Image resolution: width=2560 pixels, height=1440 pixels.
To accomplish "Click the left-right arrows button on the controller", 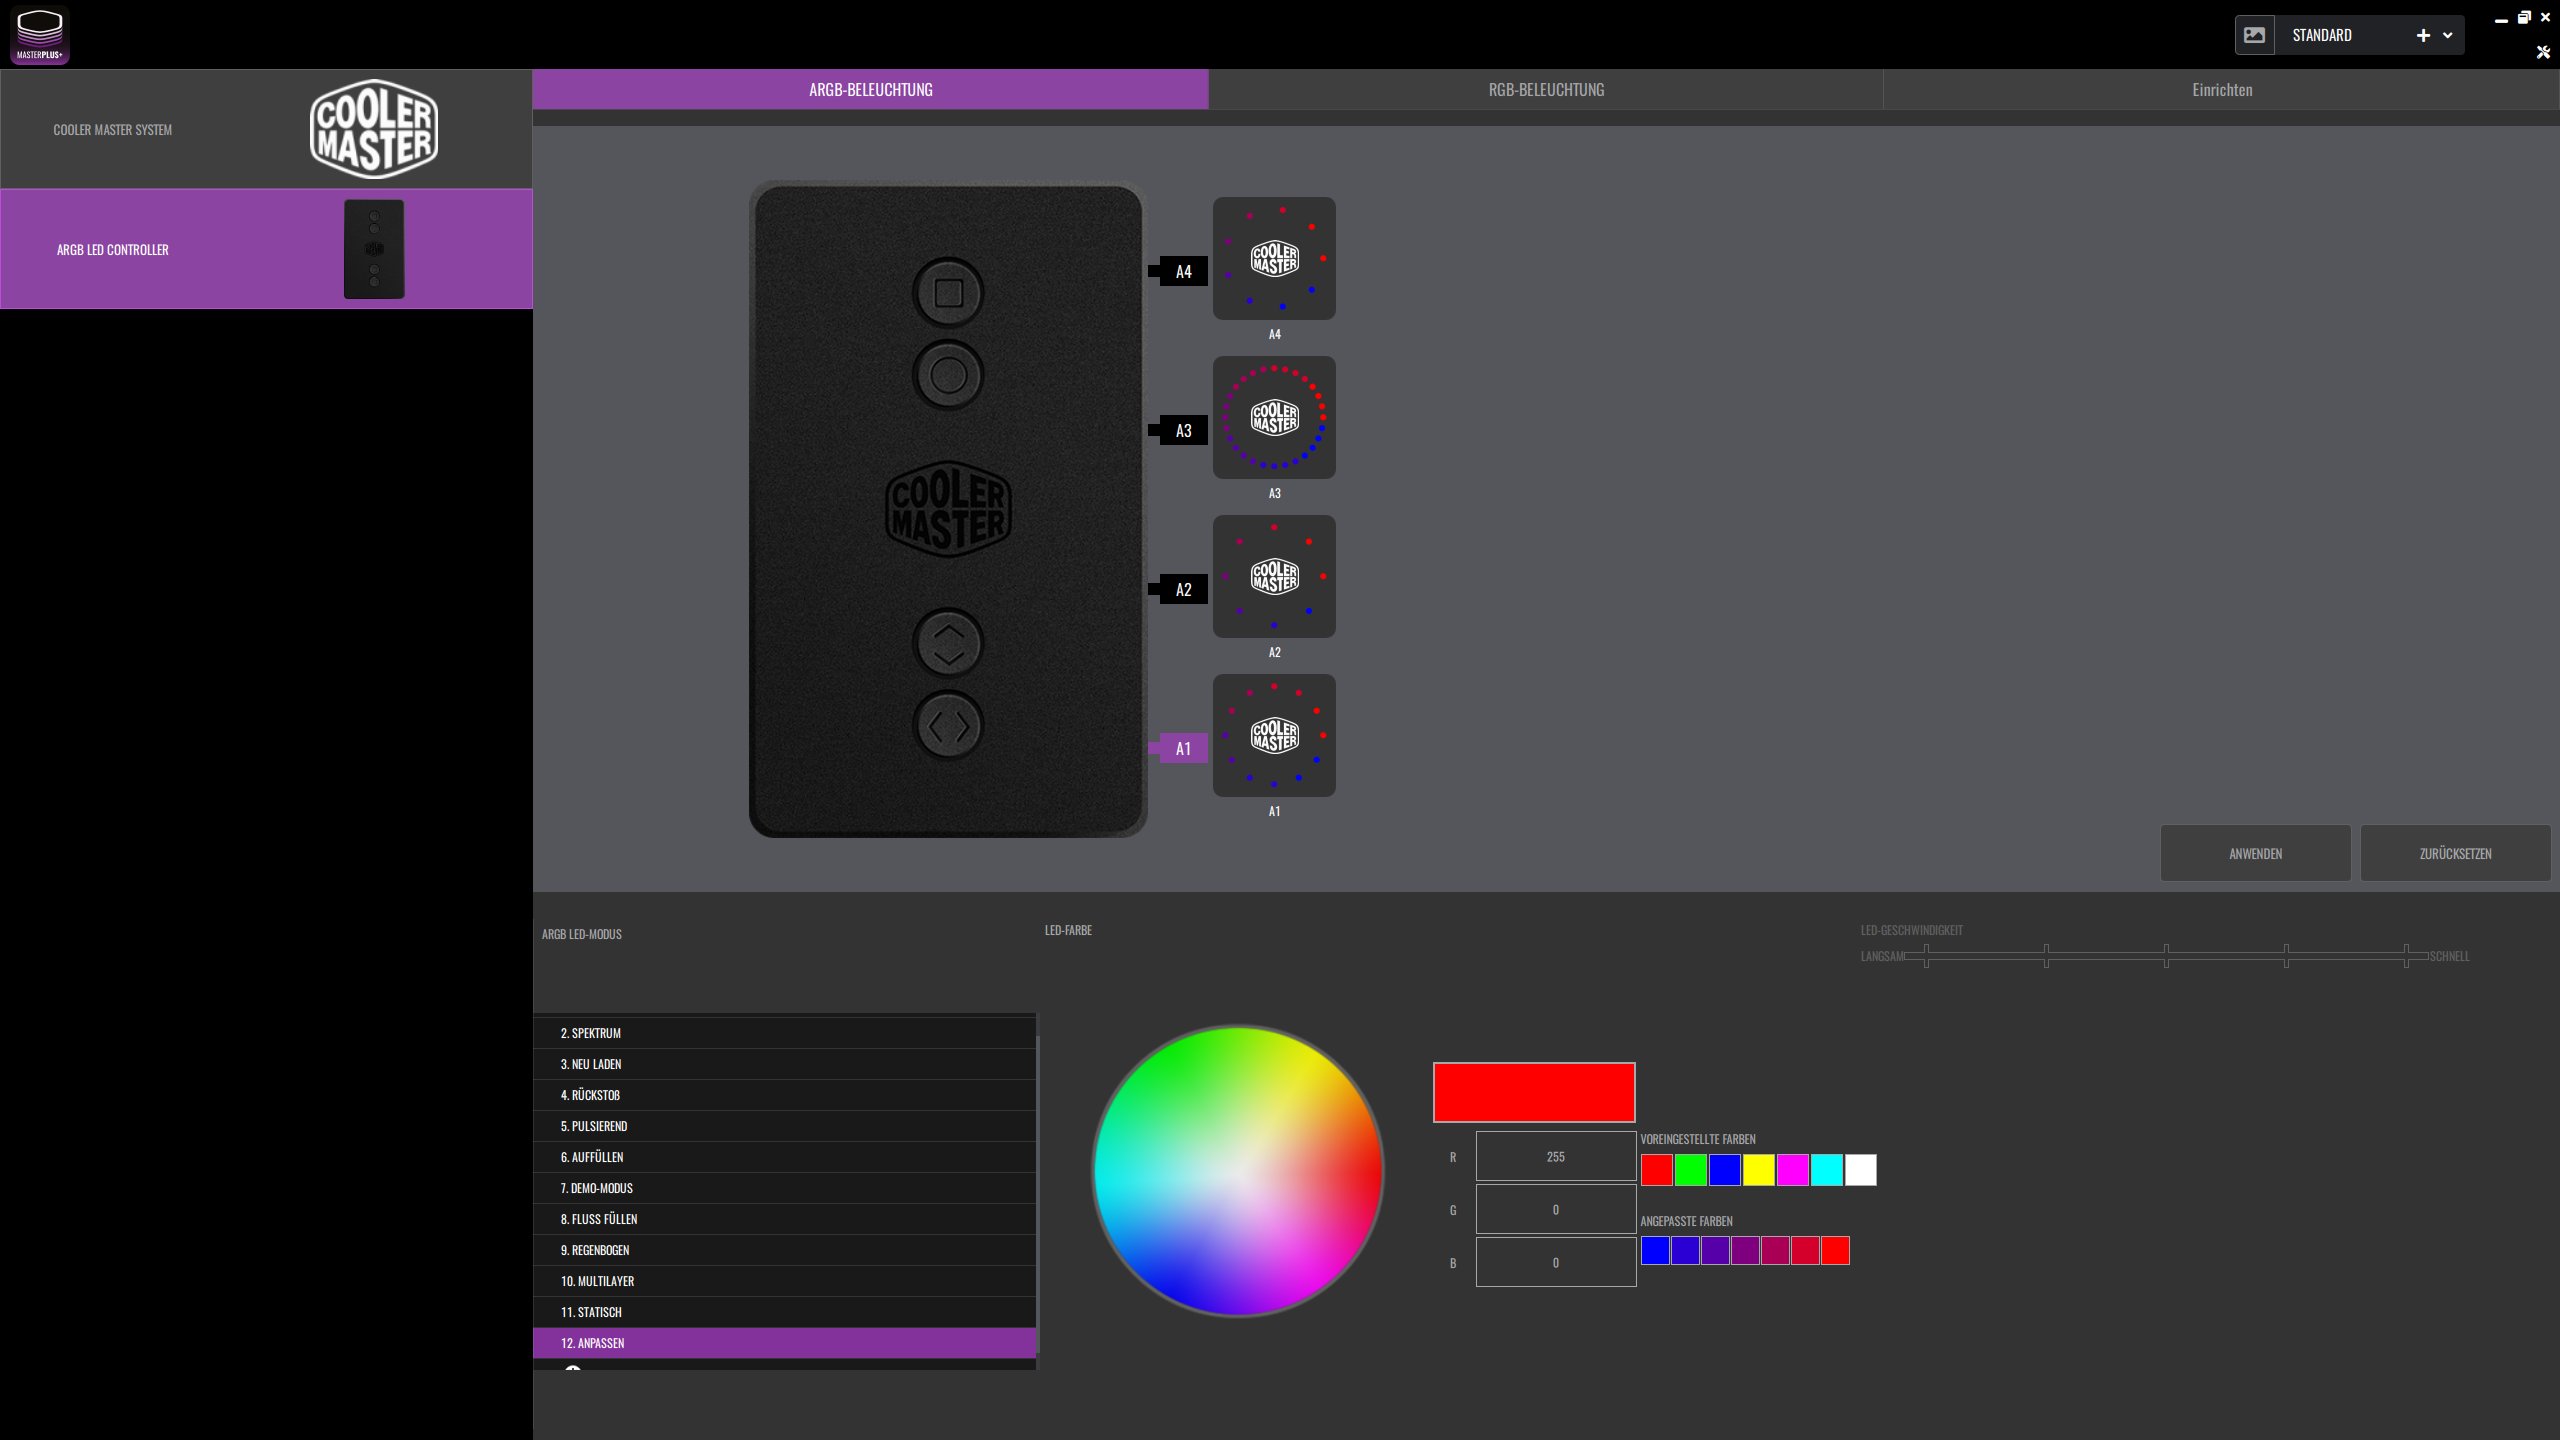I will 948,726.
